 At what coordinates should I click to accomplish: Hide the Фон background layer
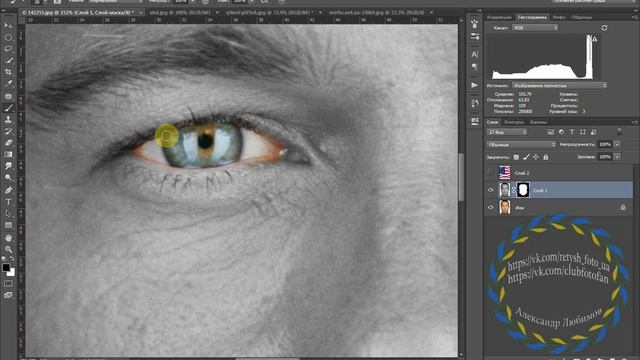tap(491, 207)
